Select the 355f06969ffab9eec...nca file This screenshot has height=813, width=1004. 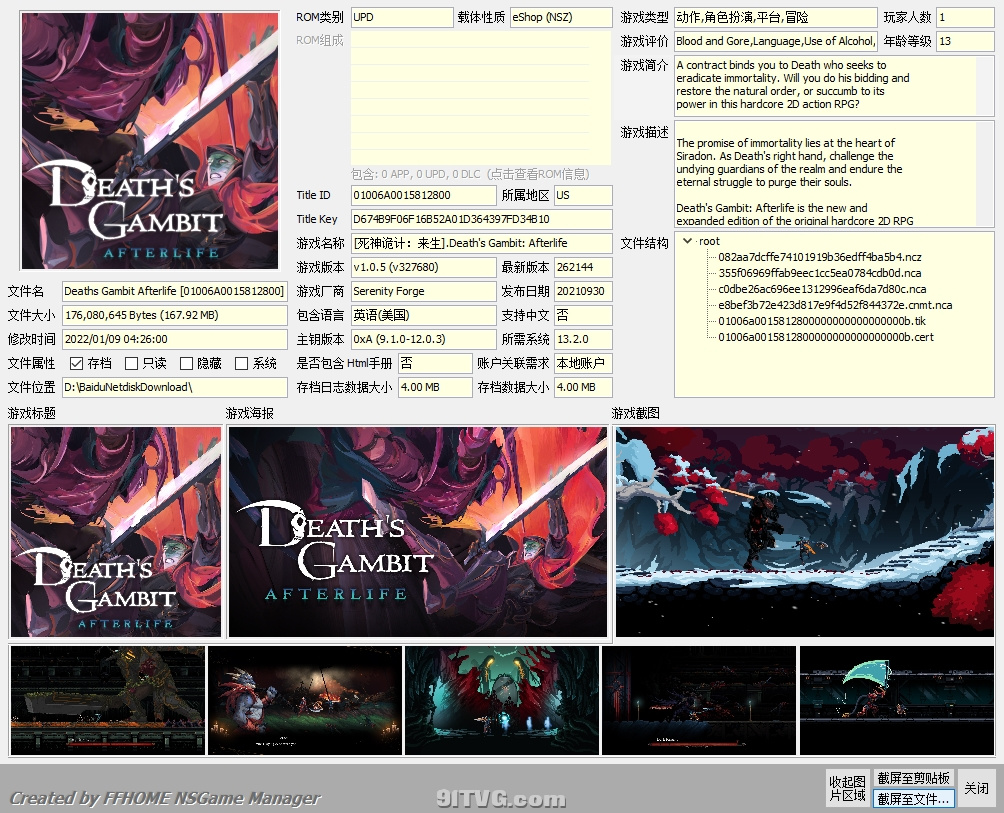820,273
